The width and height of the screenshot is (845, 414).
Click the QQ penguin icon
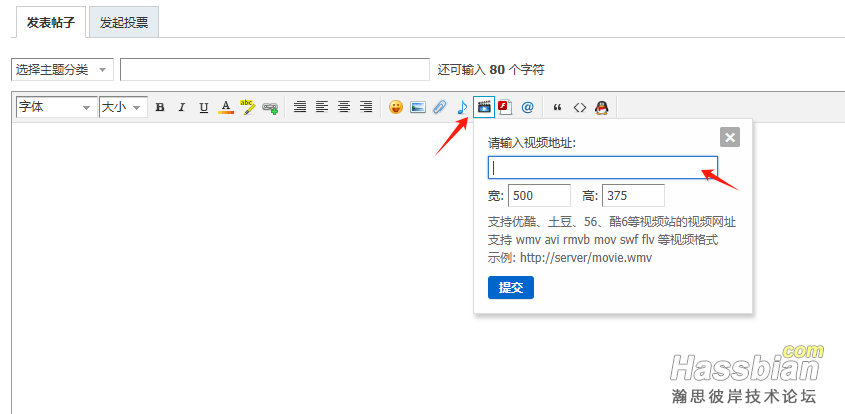601,107
